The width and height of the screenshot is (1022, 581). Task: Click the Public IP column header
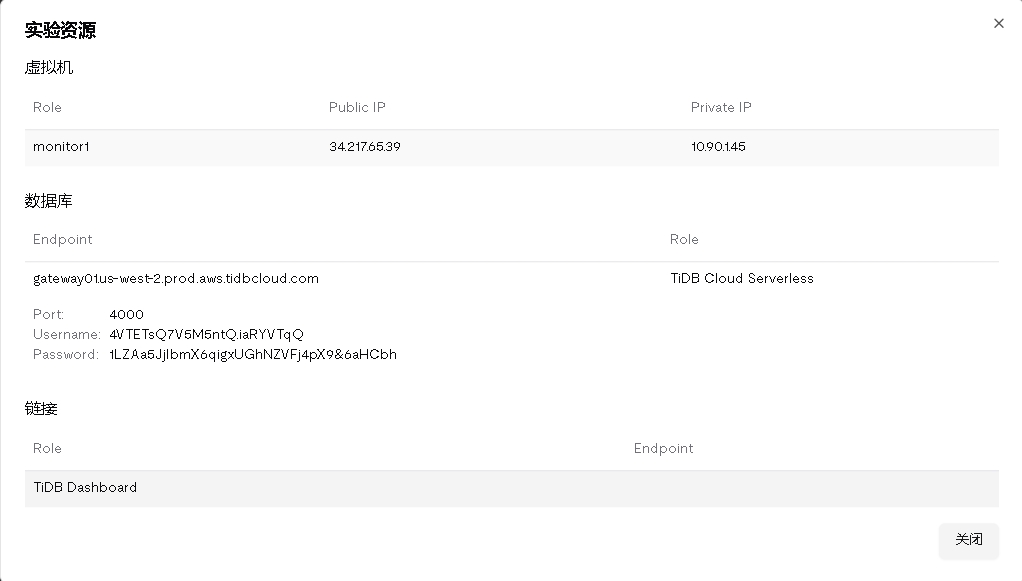(357, 107)
